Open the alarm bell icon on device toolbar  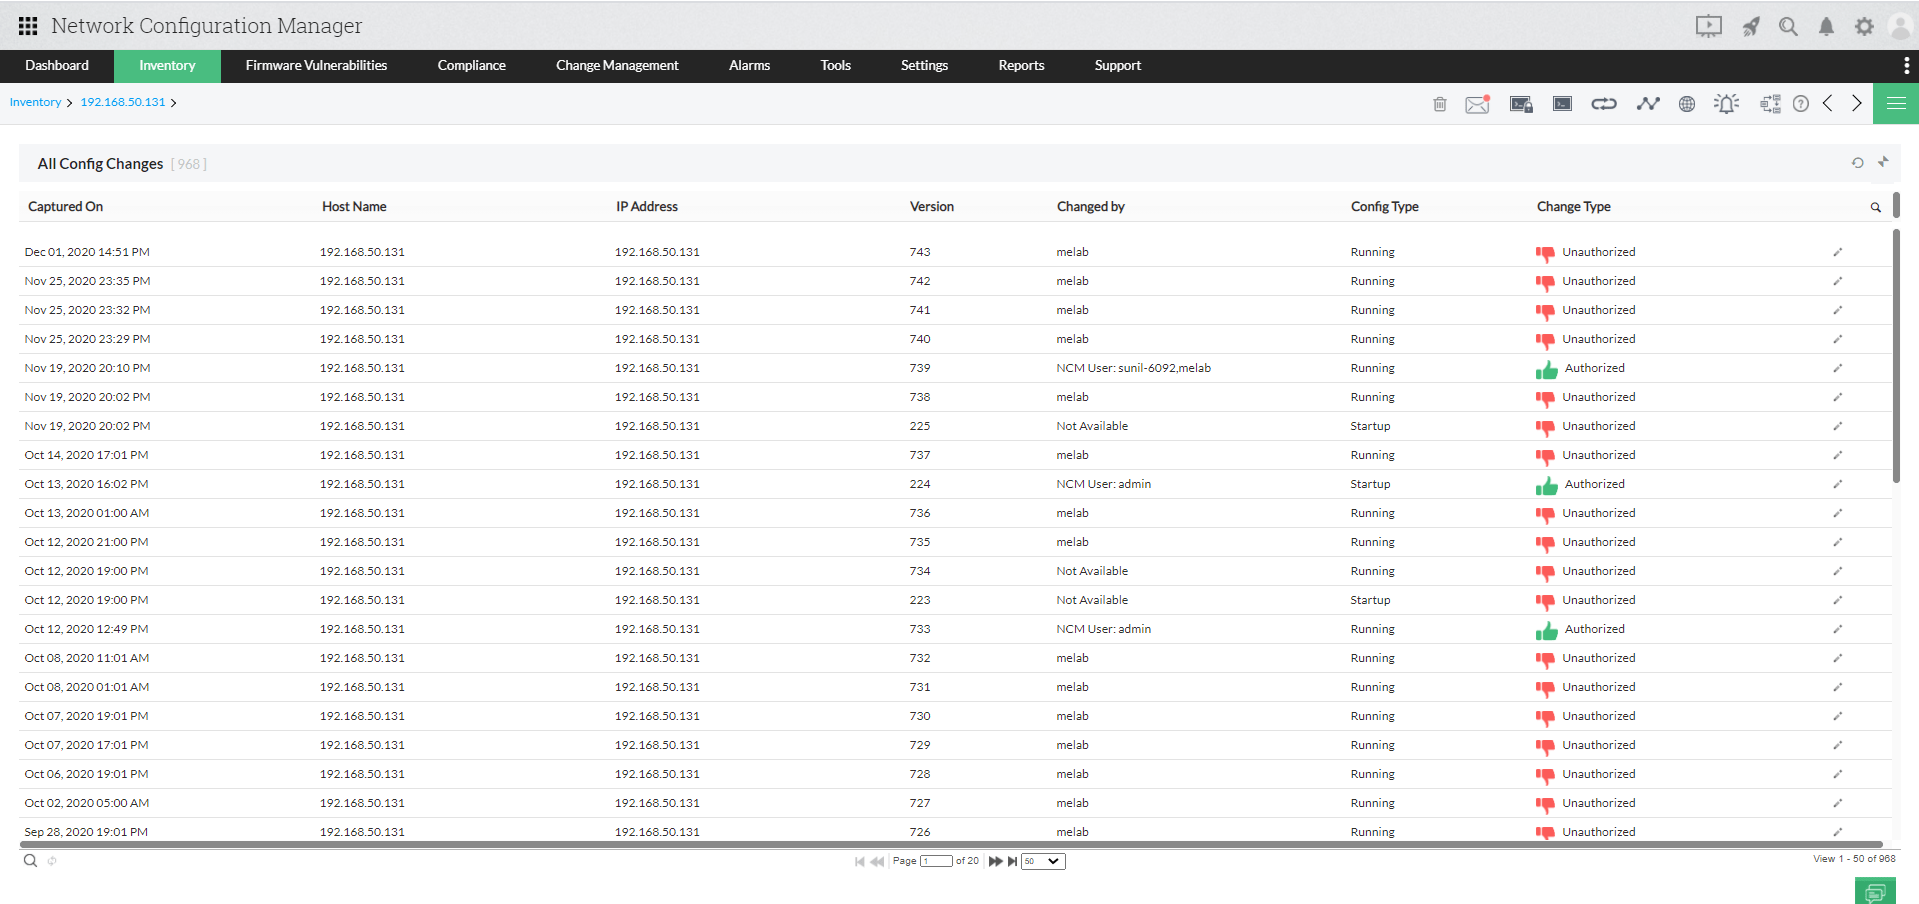tap(1726, 103)
